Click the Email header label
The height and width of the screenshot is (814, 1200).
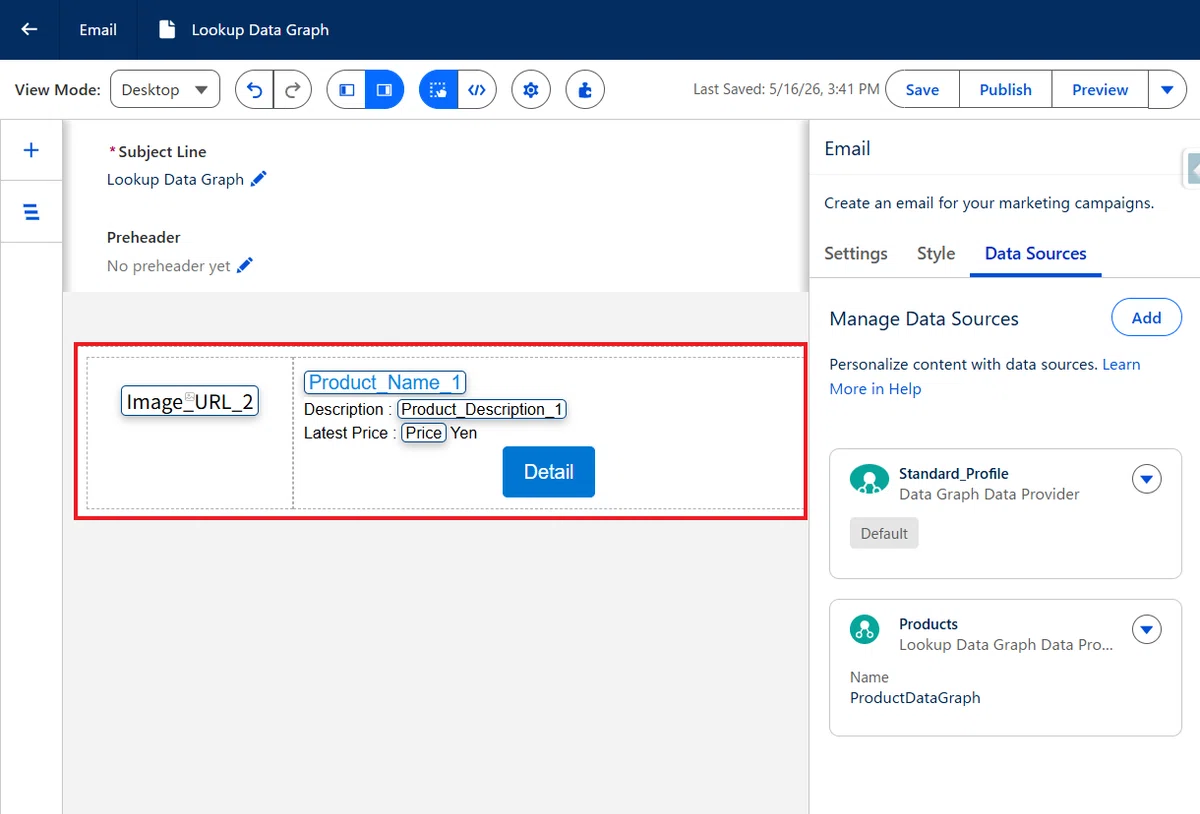coord(98,30)
